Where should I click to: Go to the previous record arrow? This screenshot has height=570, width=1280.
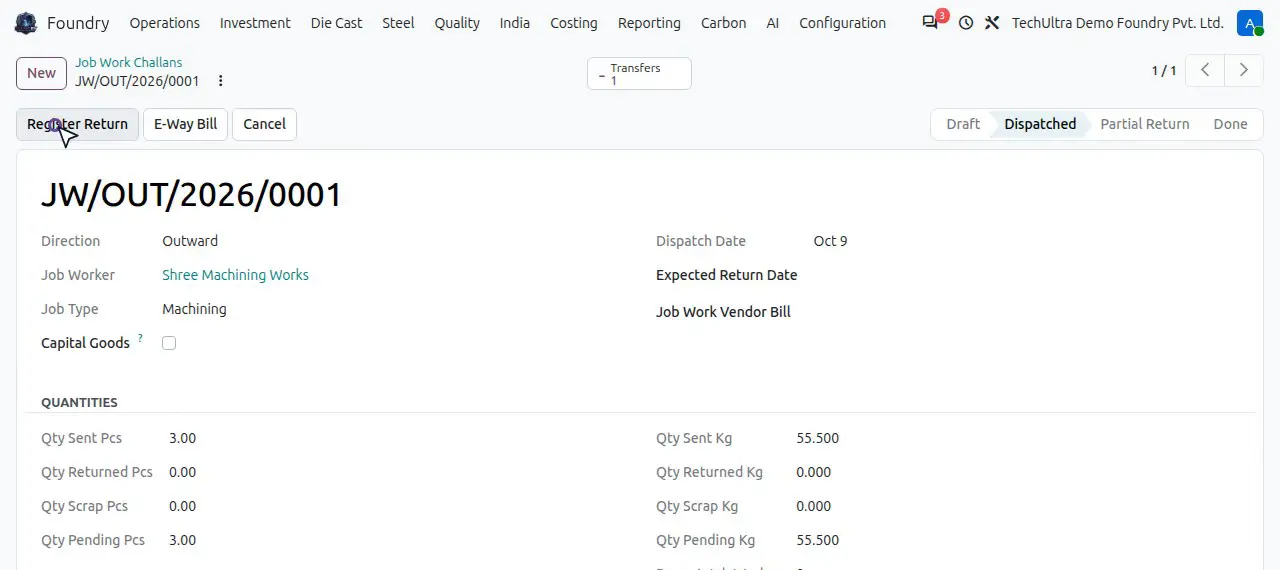(1206, 70)
